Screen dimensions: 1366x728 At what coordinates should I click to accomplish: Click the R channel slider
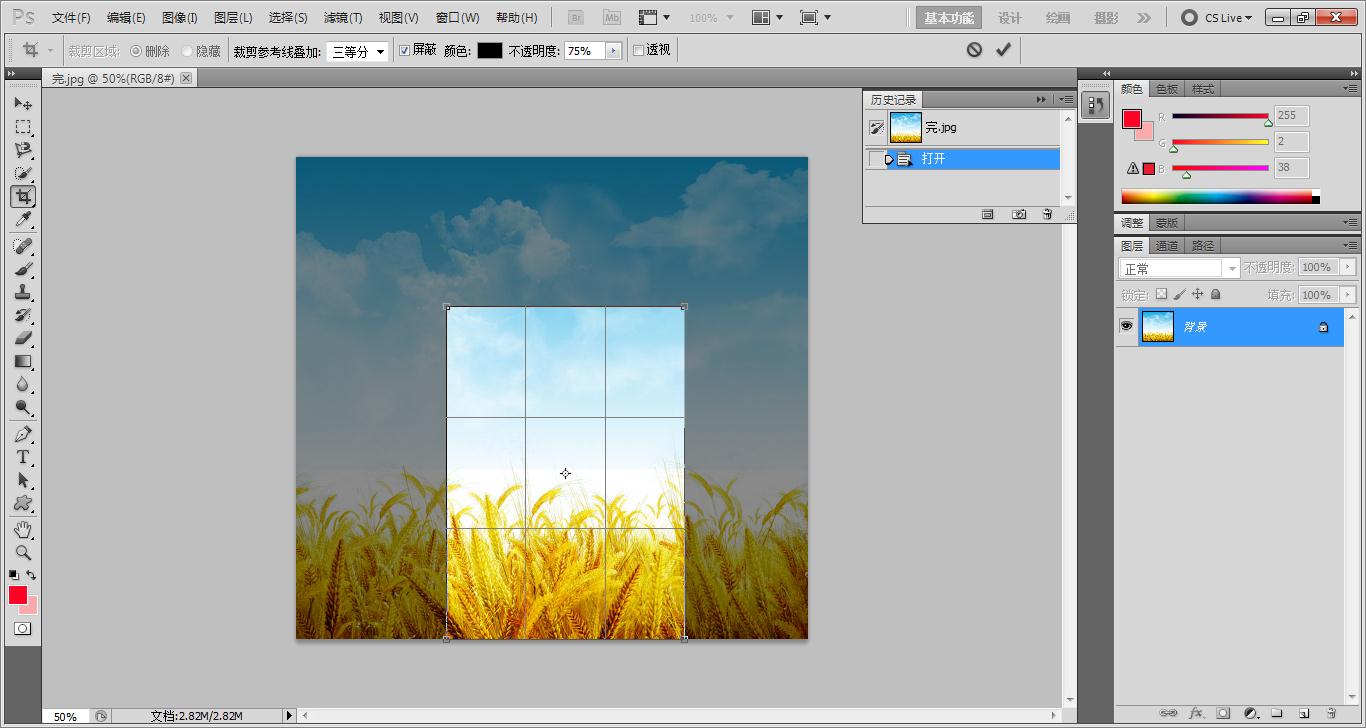(1220, 117)
